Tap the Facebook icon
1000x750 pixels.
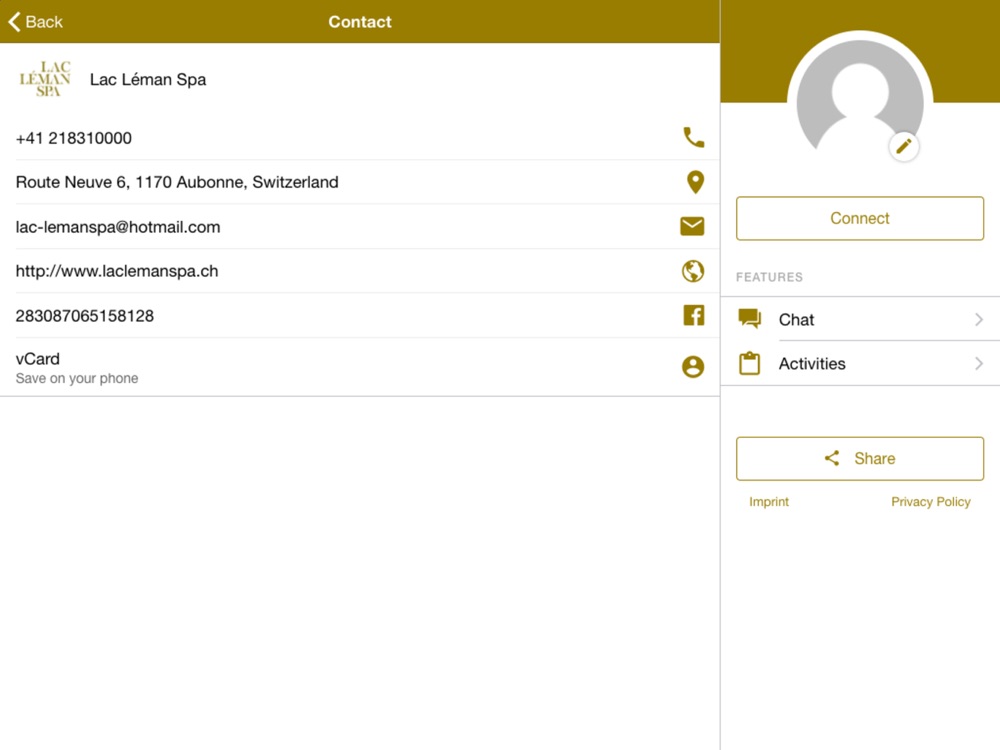coord(693,315)
